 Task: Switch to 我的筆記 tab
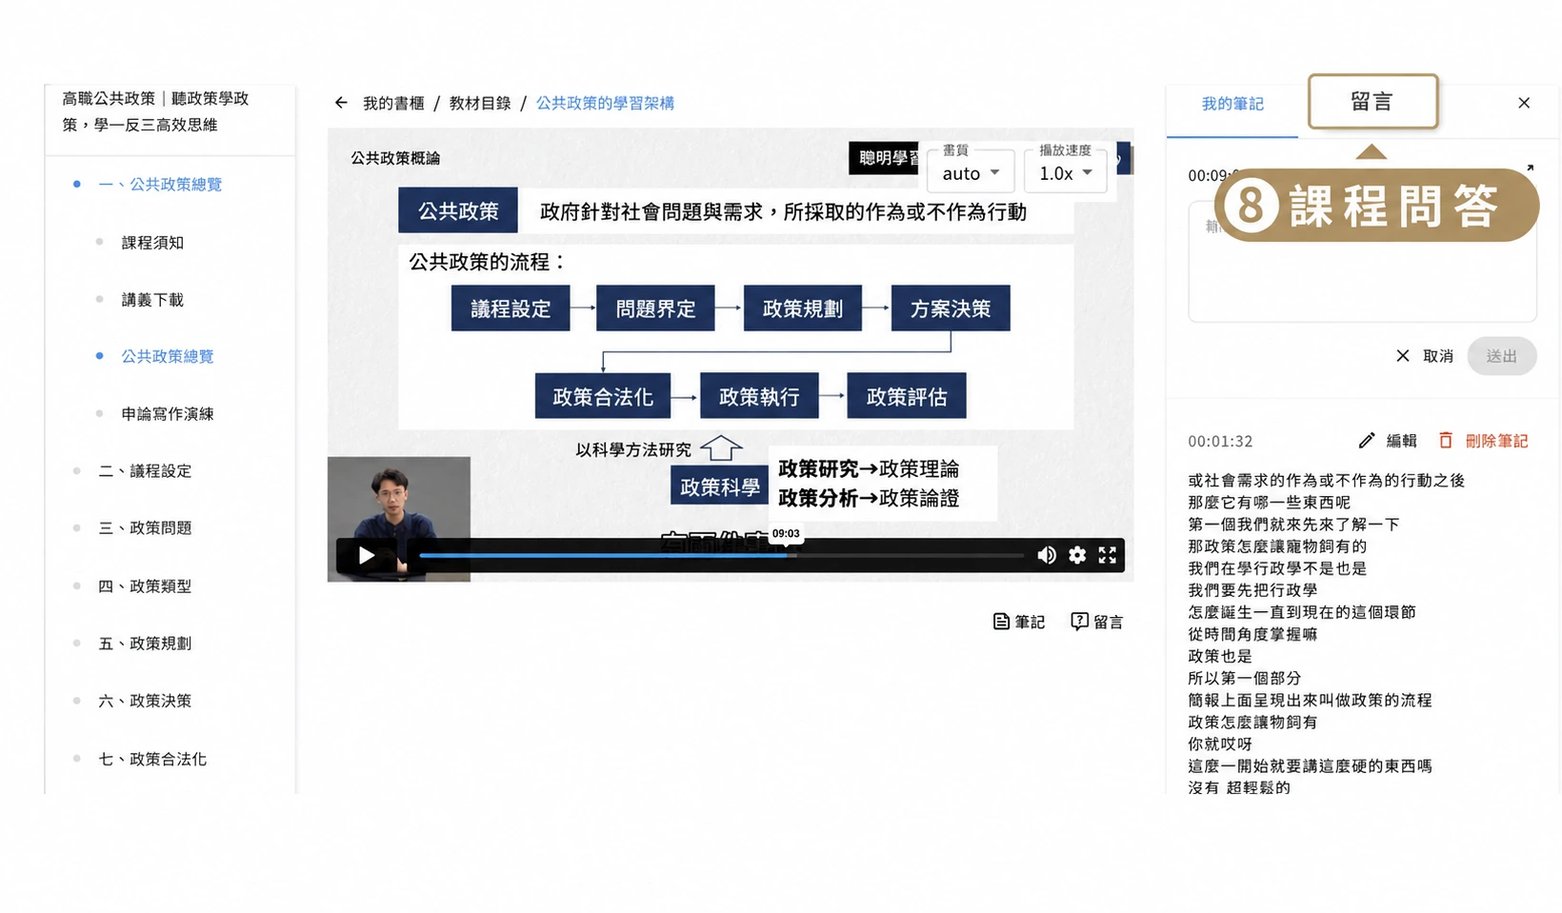pyautogui.click(x=1232, y=104)
